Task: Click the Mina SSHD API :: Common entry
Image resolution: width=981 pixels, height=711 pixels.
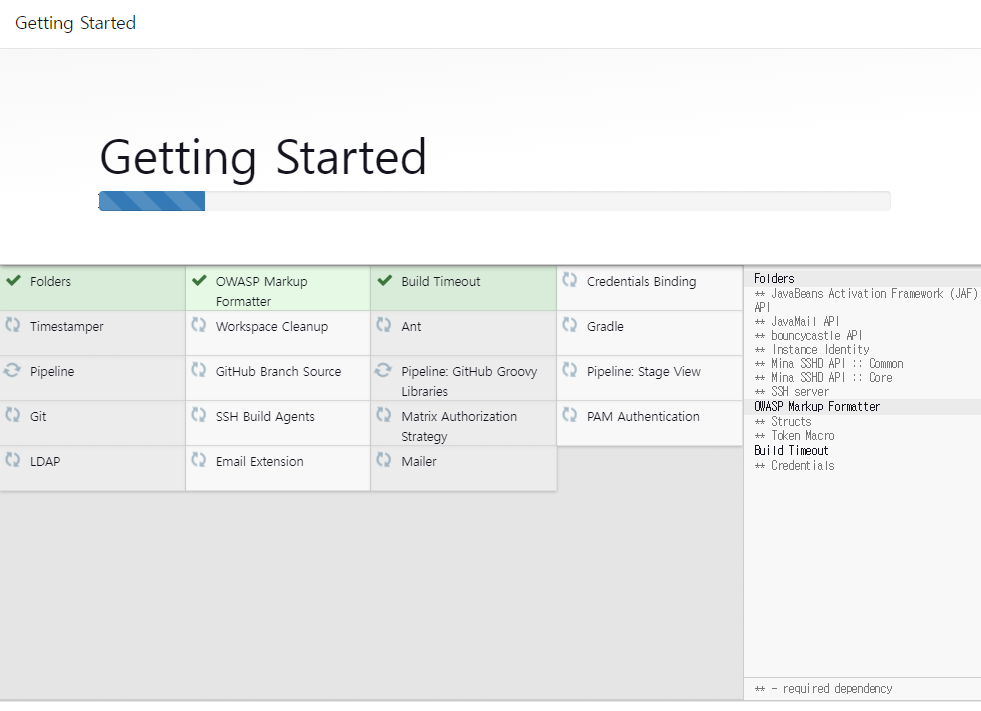Action: (828, 364)
